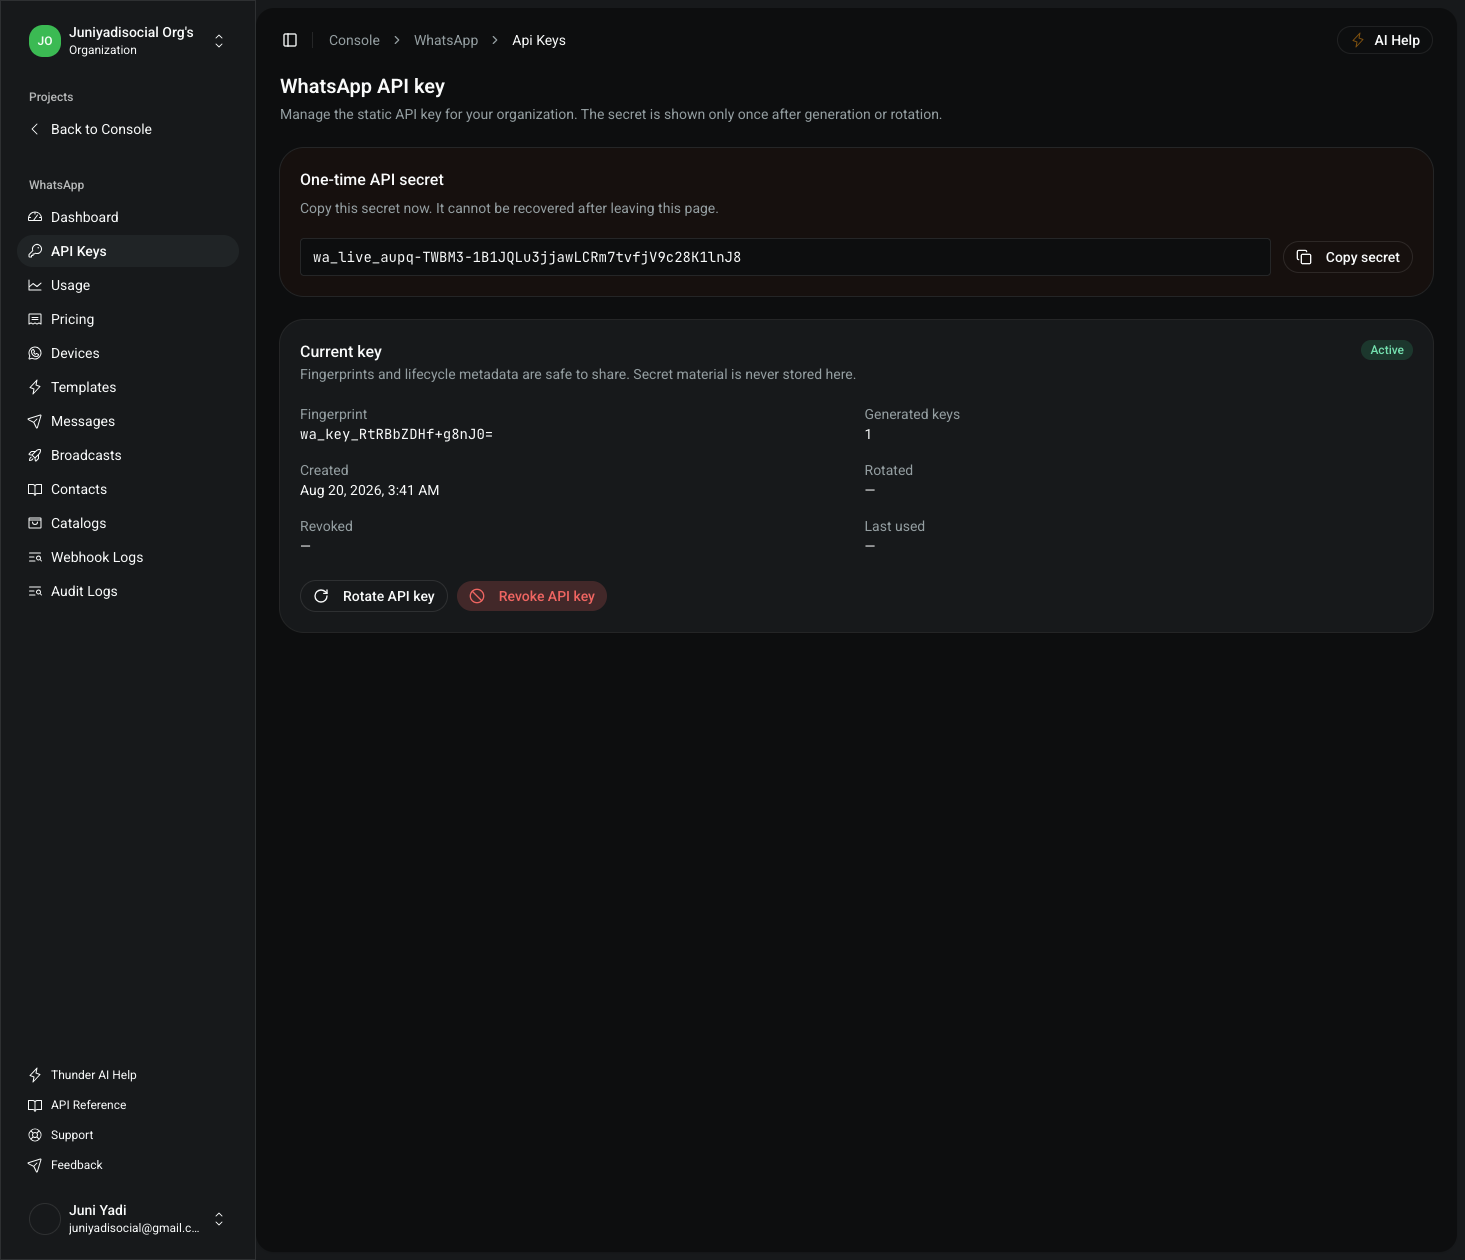Click the copy icon beside Copy secret
Image resolution: width=1465 pixels, height=1260 pixels.
tap(1304, 257)
